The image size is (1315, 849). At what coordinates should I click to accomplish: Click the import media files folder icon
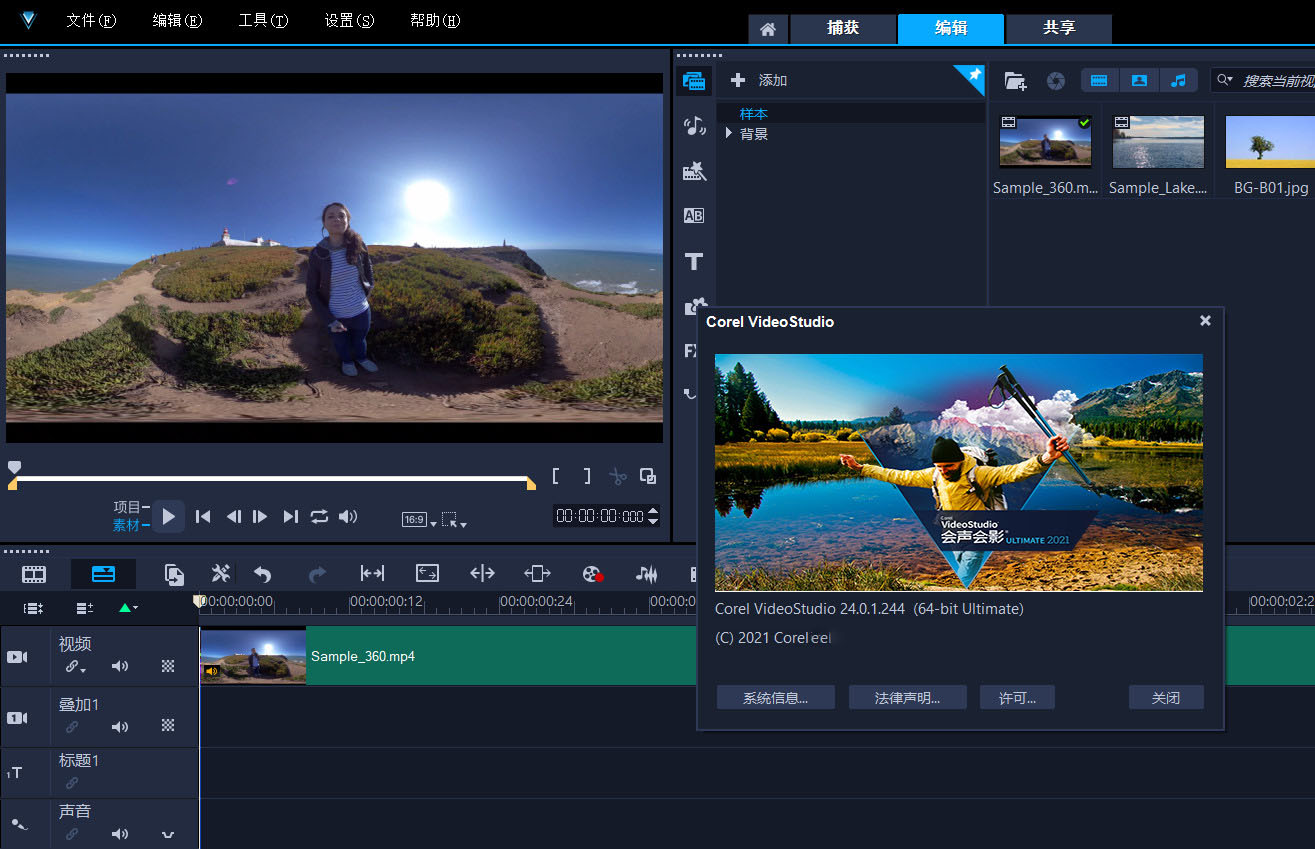coord(1015,81)
